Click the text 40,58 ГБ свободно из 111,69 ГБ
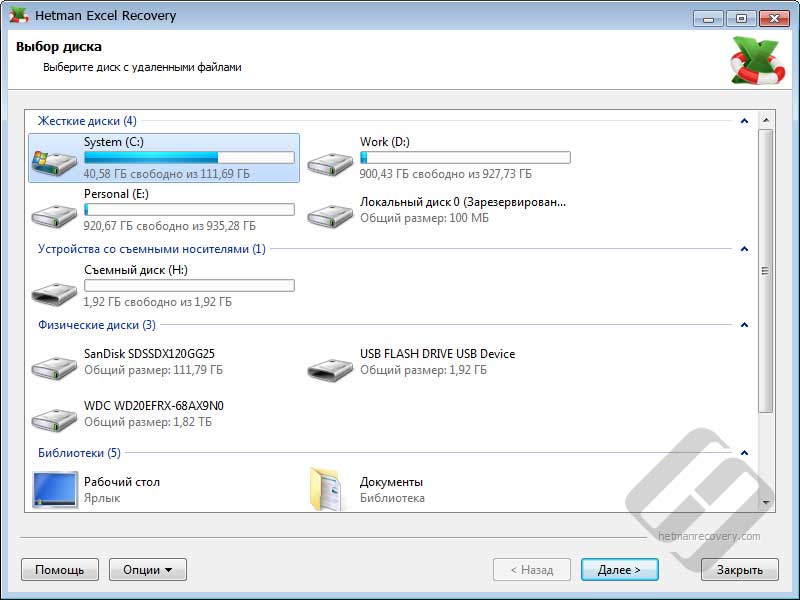Screen dimensions: 800x600 [167, 174]
